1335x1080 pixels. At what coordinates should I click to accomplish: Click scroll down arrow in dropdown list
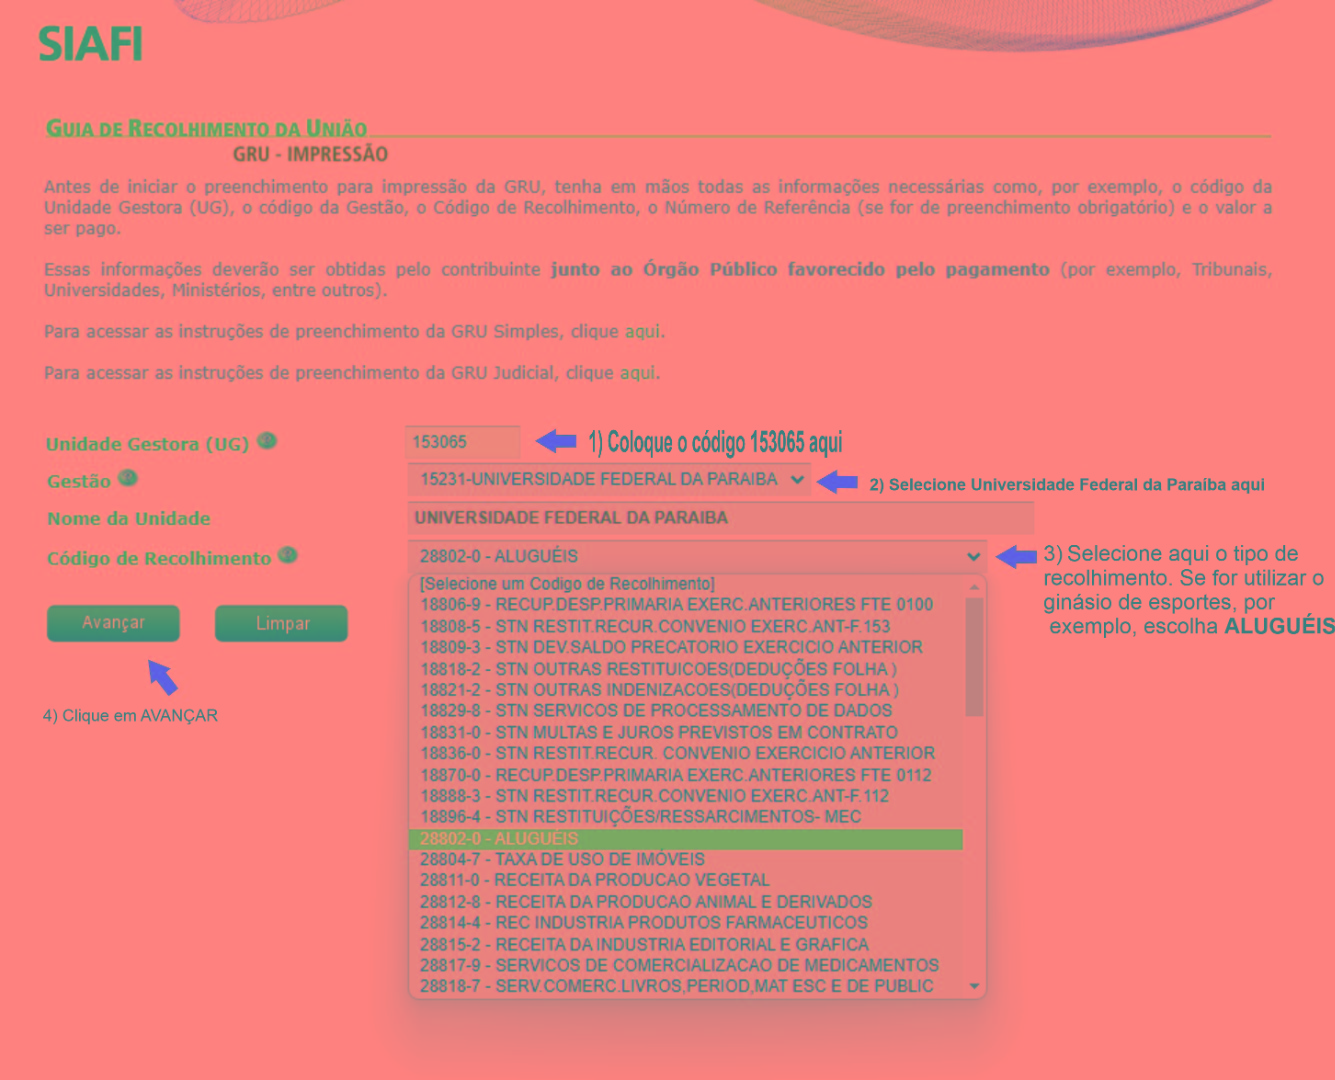[974, 986]
